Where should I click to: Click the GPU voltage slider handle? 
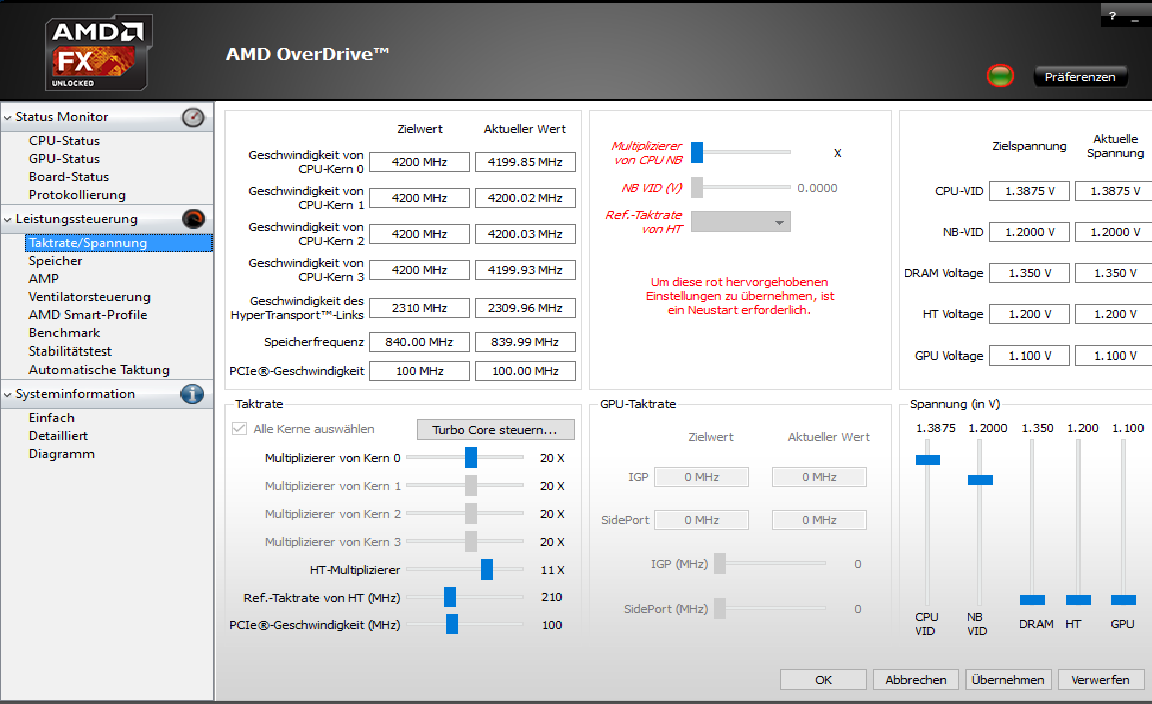[1123, 600]
